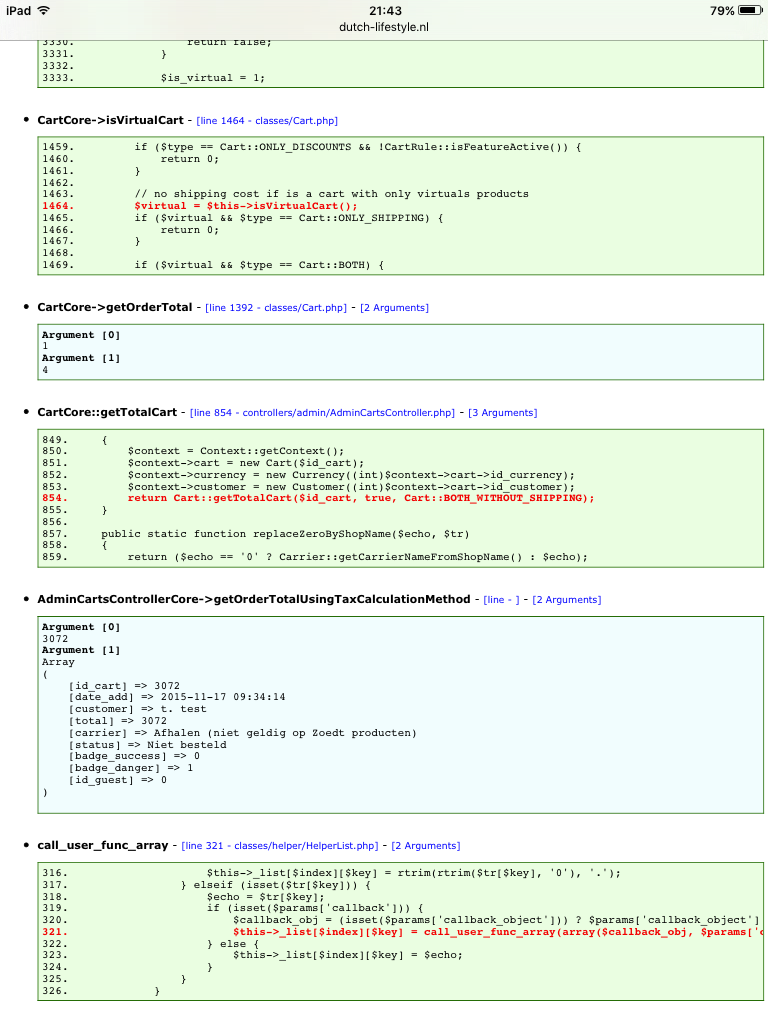The height and width of the screenshot is (1024, 768).
Task: Tap the battery status icon
Action: [750, 10]
